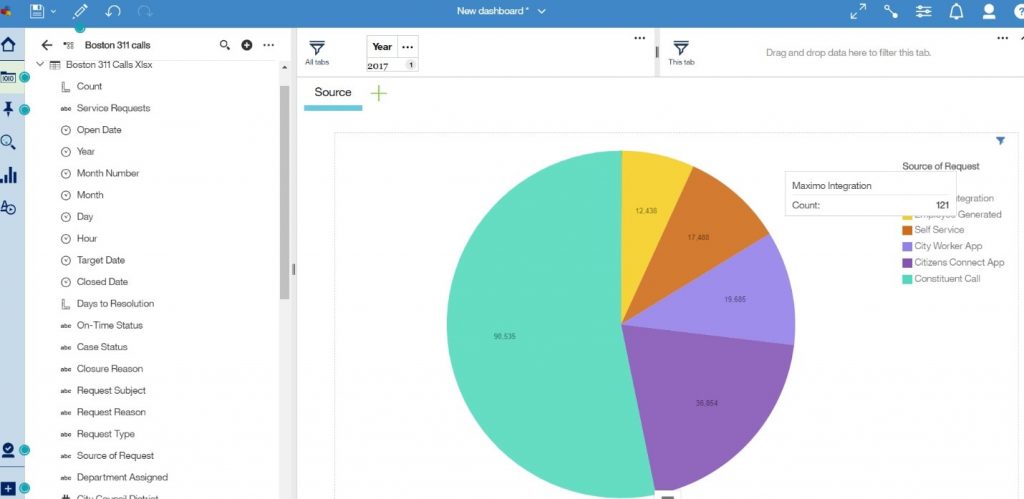
Task: Open the notifications bell
Action: pos(956,11)
